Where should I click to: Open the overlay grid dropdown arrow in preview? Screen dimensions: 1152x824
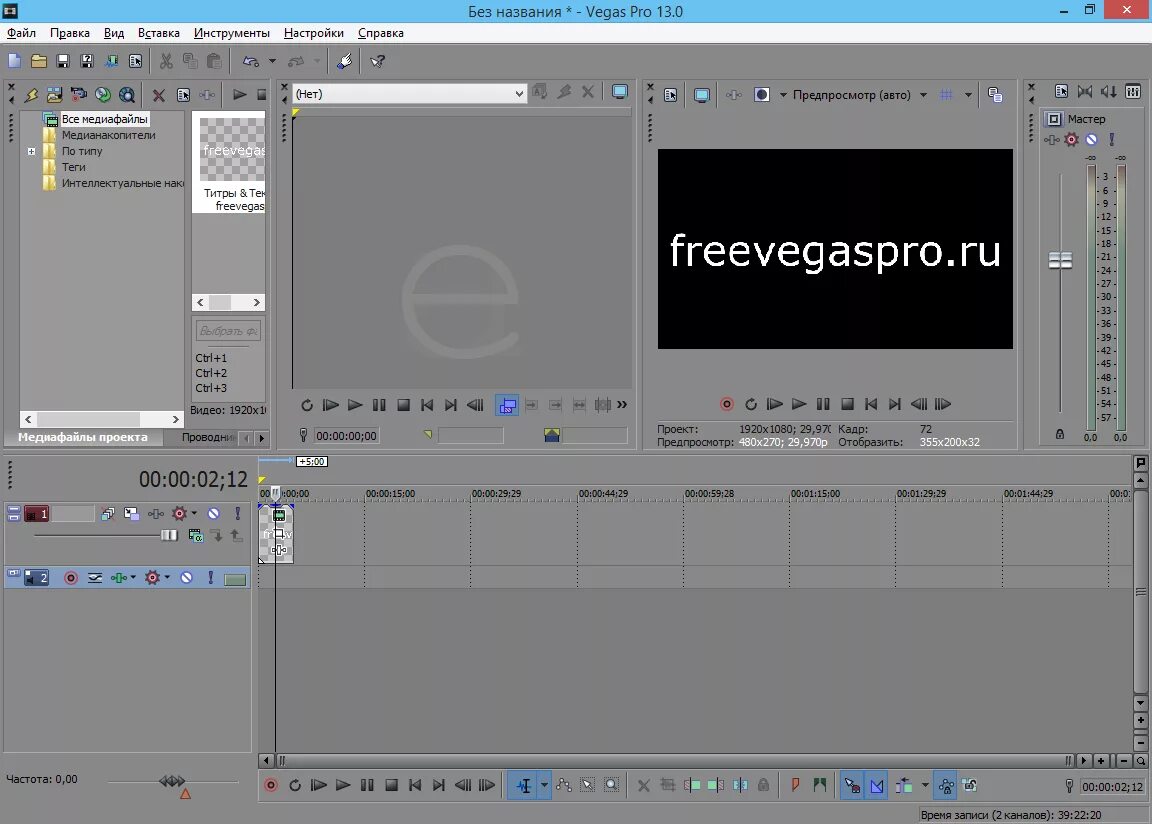pos(968,95)
